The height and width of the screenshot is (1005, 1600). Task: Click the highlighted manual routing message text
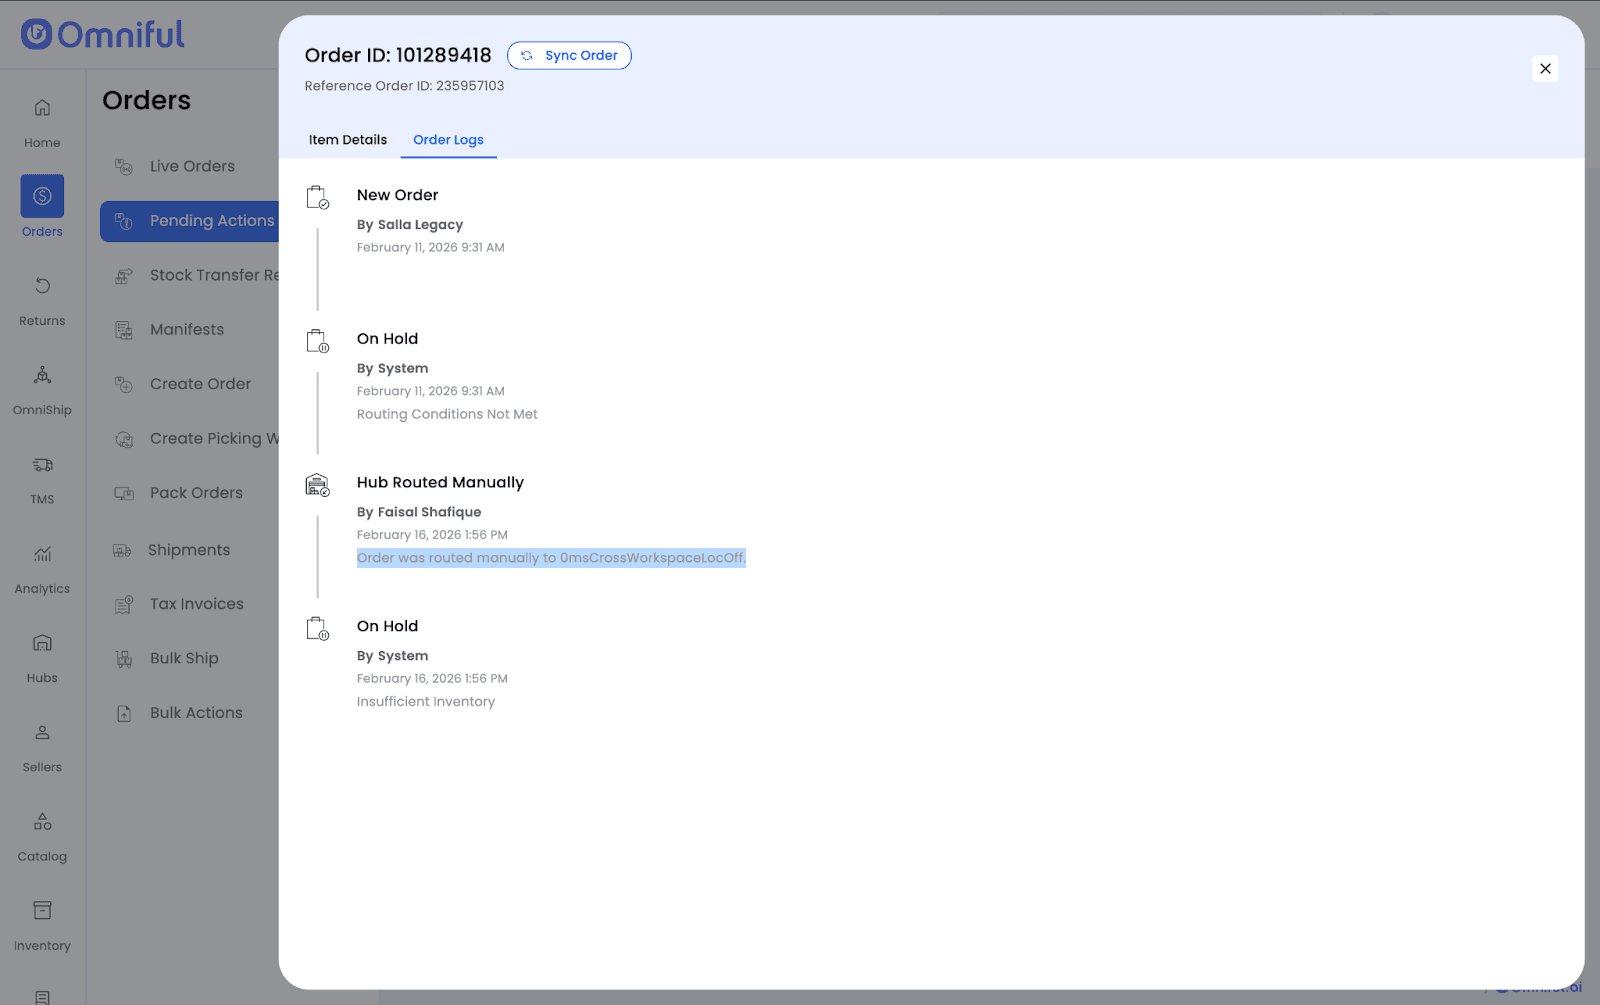click(x=551, y=558)
